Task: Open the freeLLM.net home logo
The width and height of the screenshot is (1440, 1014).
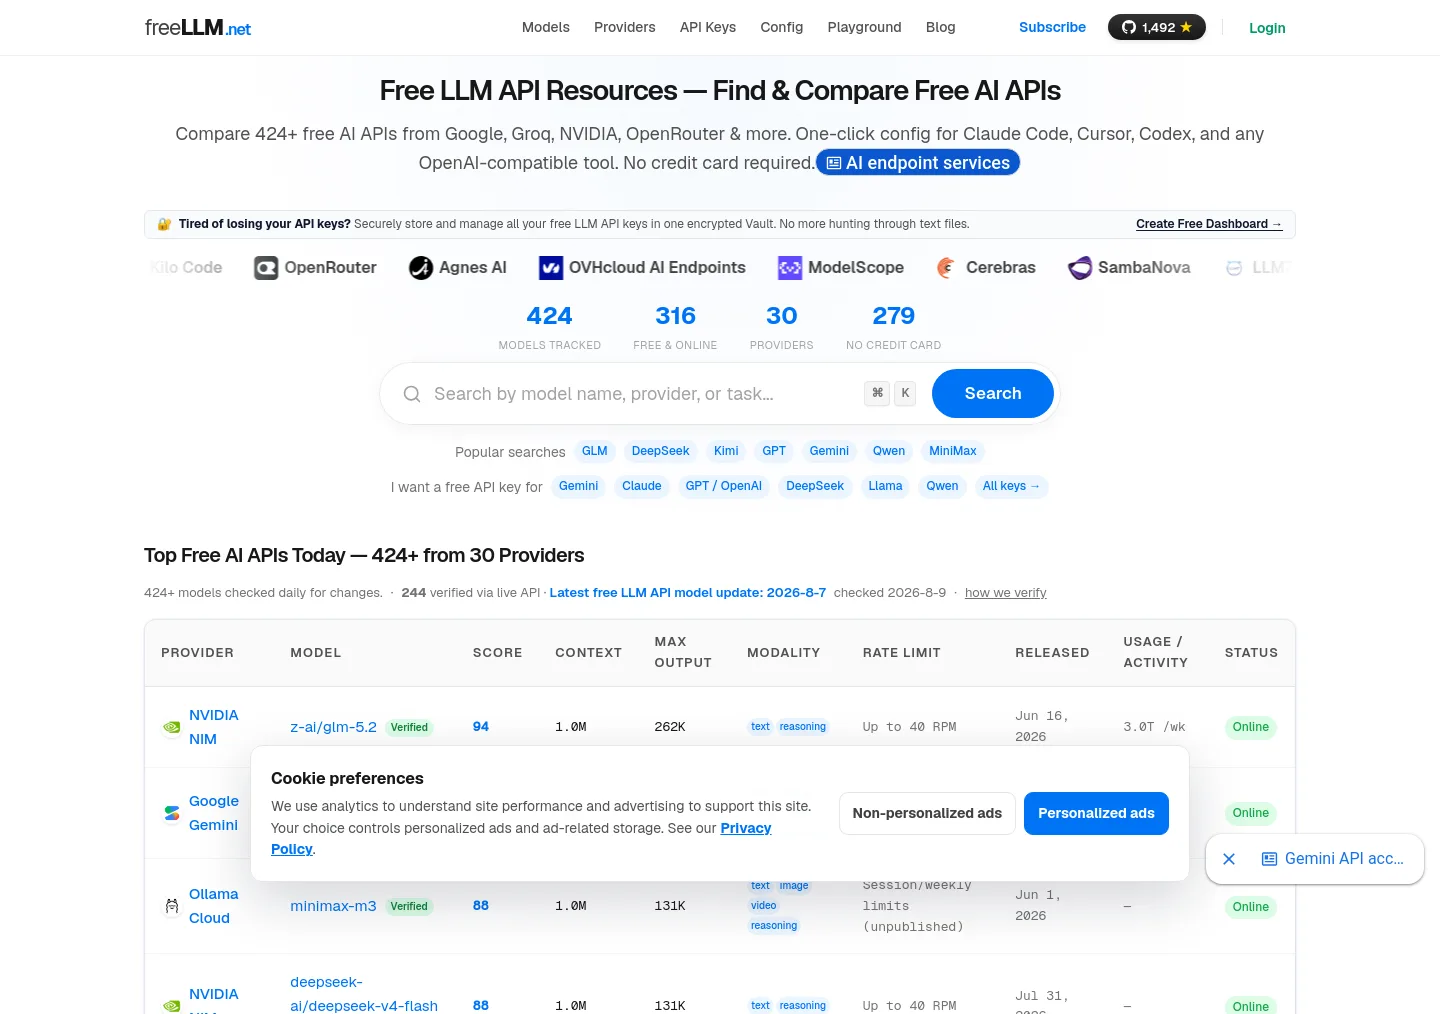Action: (x=197, y=28)
